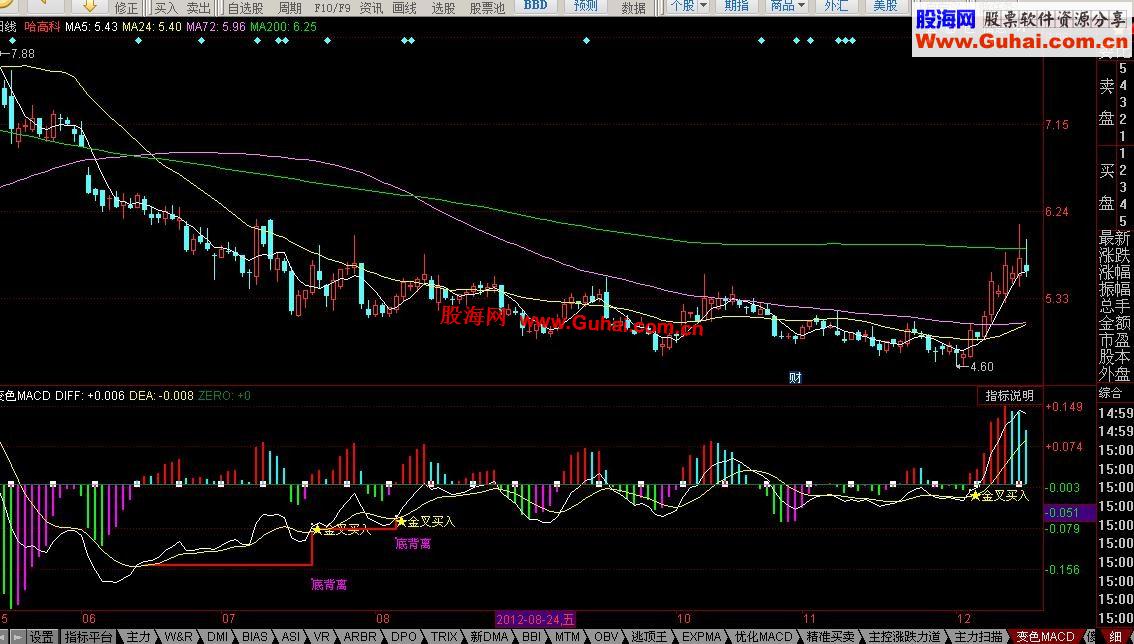Click the 修正 toolbar button
The image size is (1134, 644).
point(126,8)
